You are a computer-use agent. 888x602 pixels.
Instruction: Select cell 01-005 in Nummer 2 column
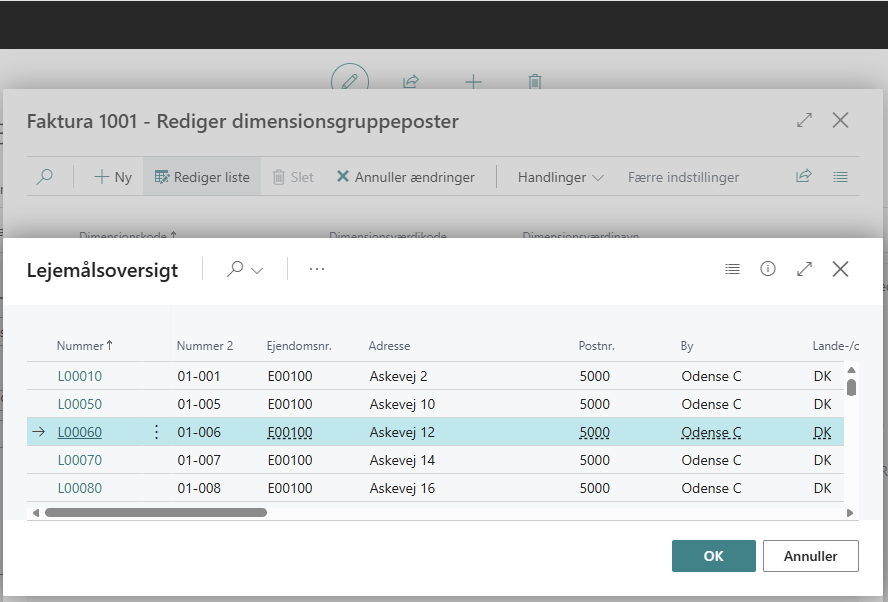coord(199,404)
